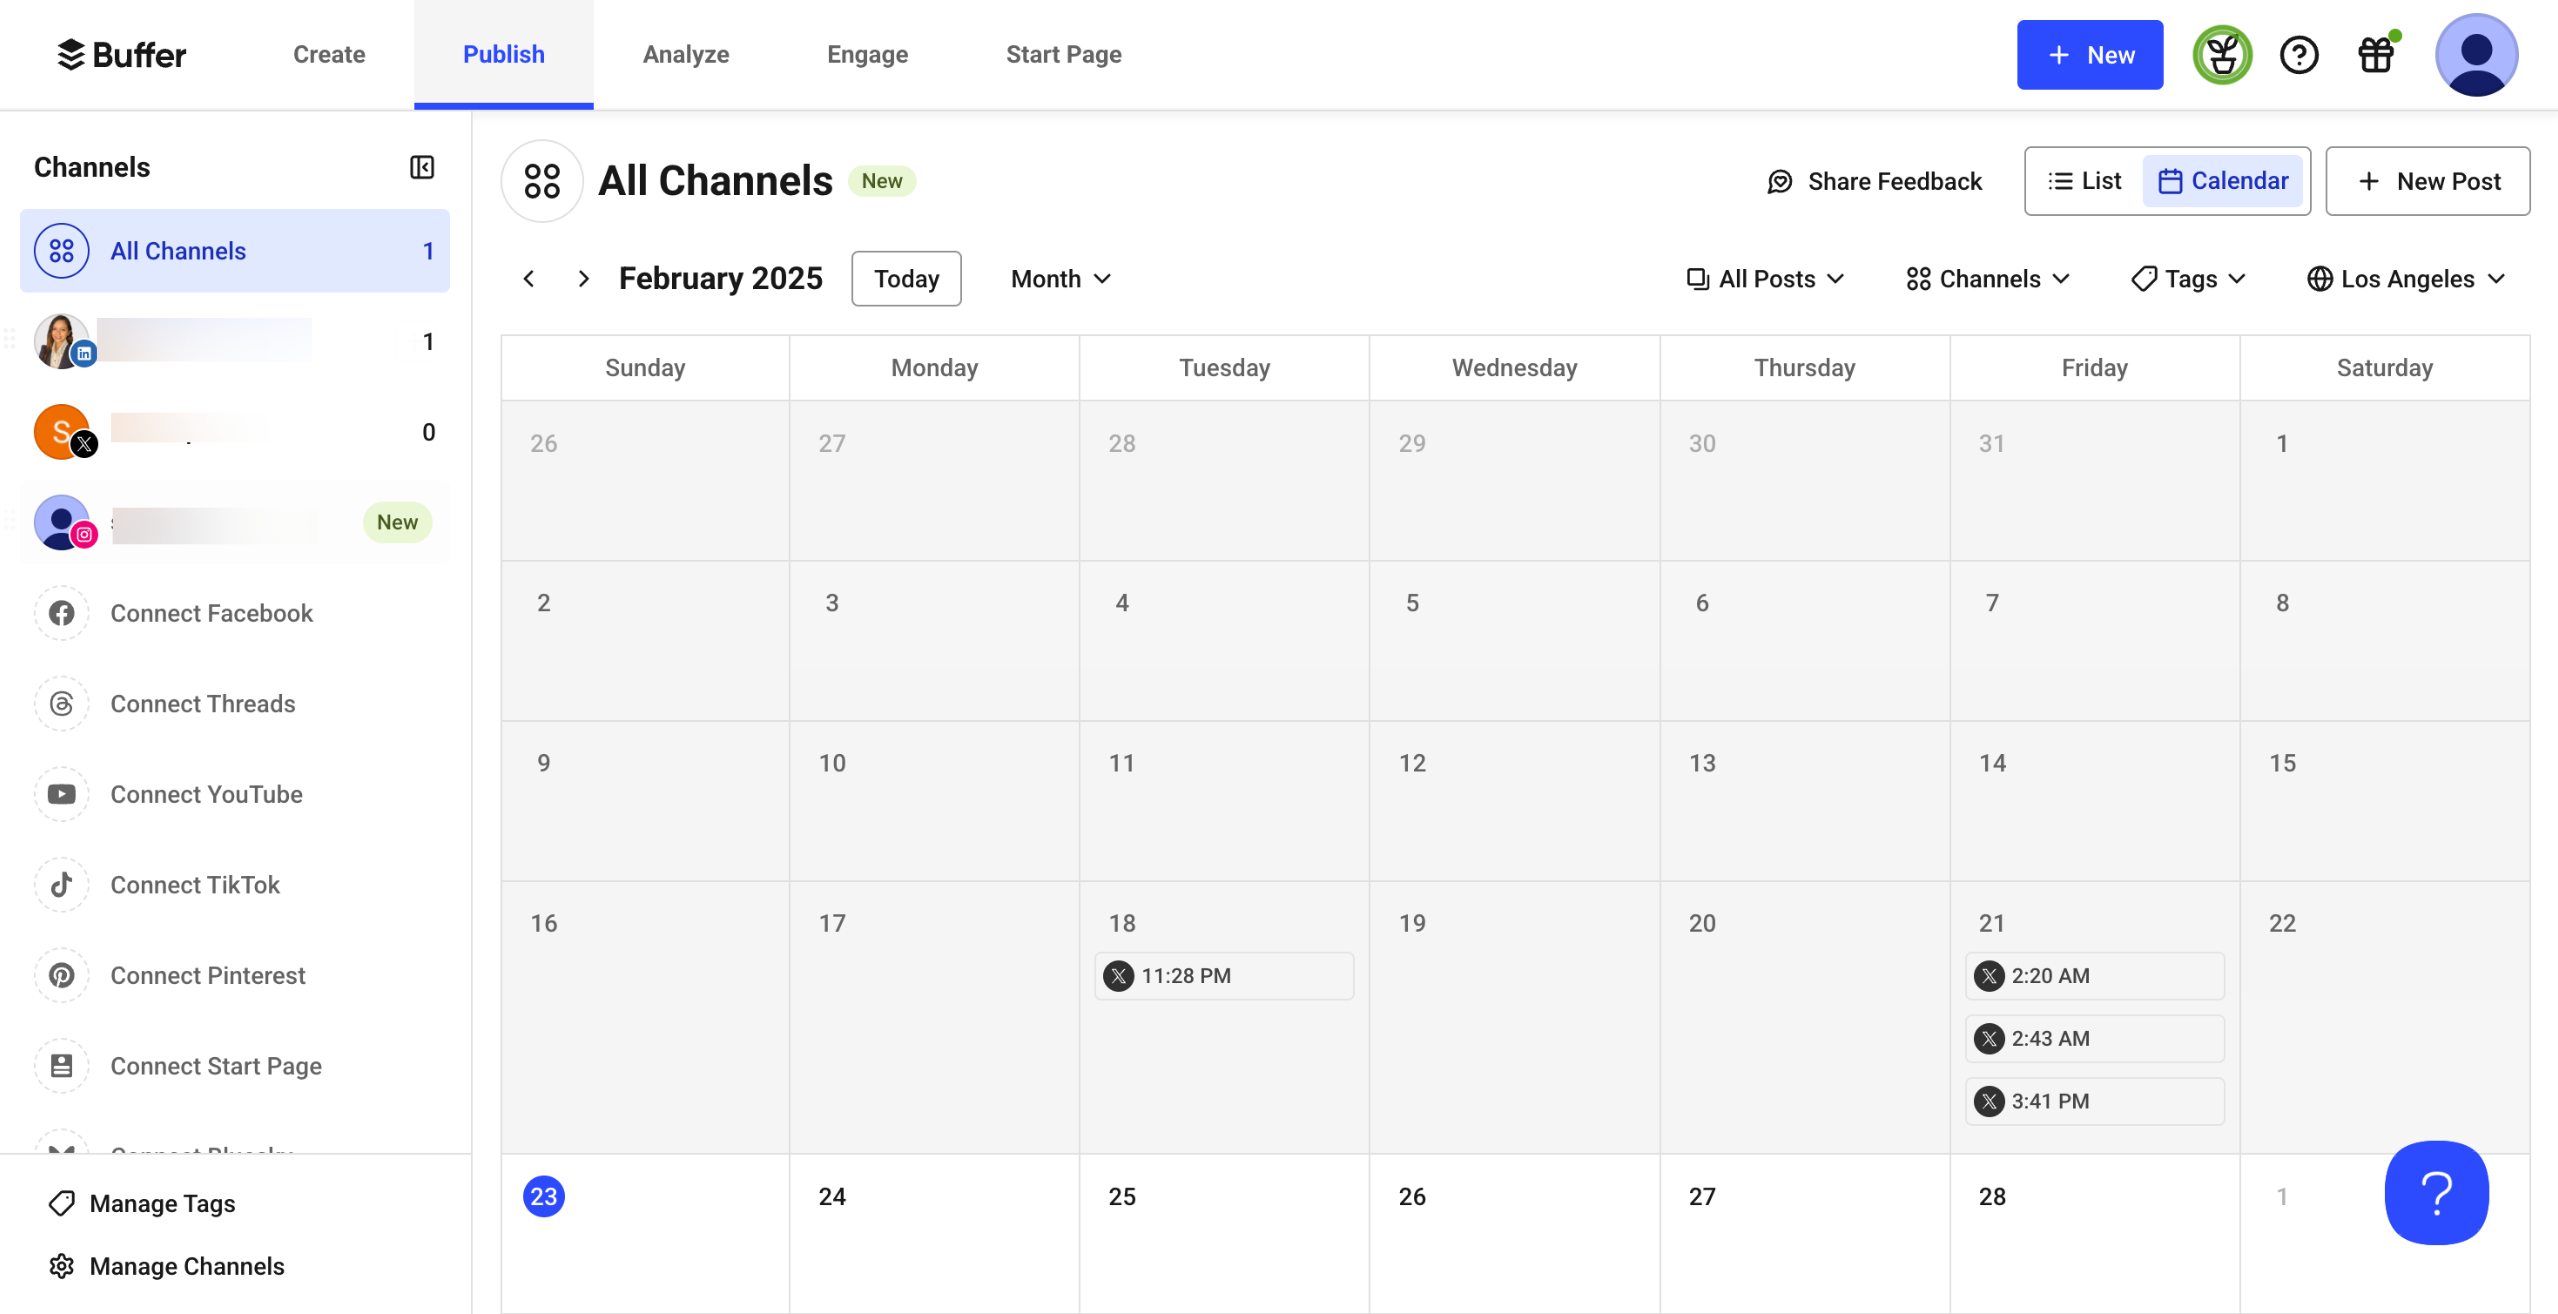Switch to Calendar view

pyautogui.click(x=2222, y=181)
